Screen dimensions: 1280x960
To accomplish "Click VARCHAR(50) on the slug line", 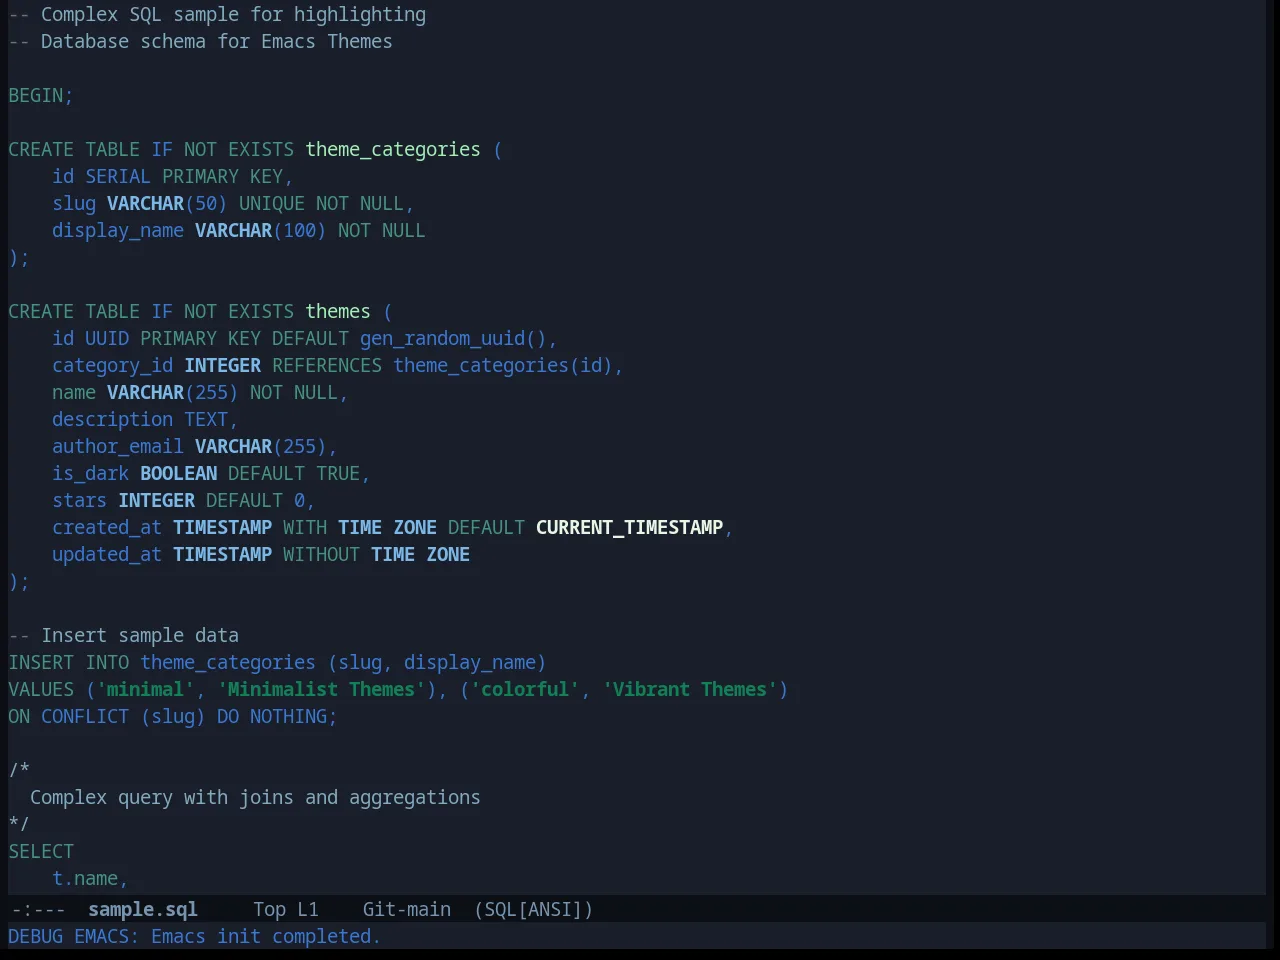I will point(167,203).
